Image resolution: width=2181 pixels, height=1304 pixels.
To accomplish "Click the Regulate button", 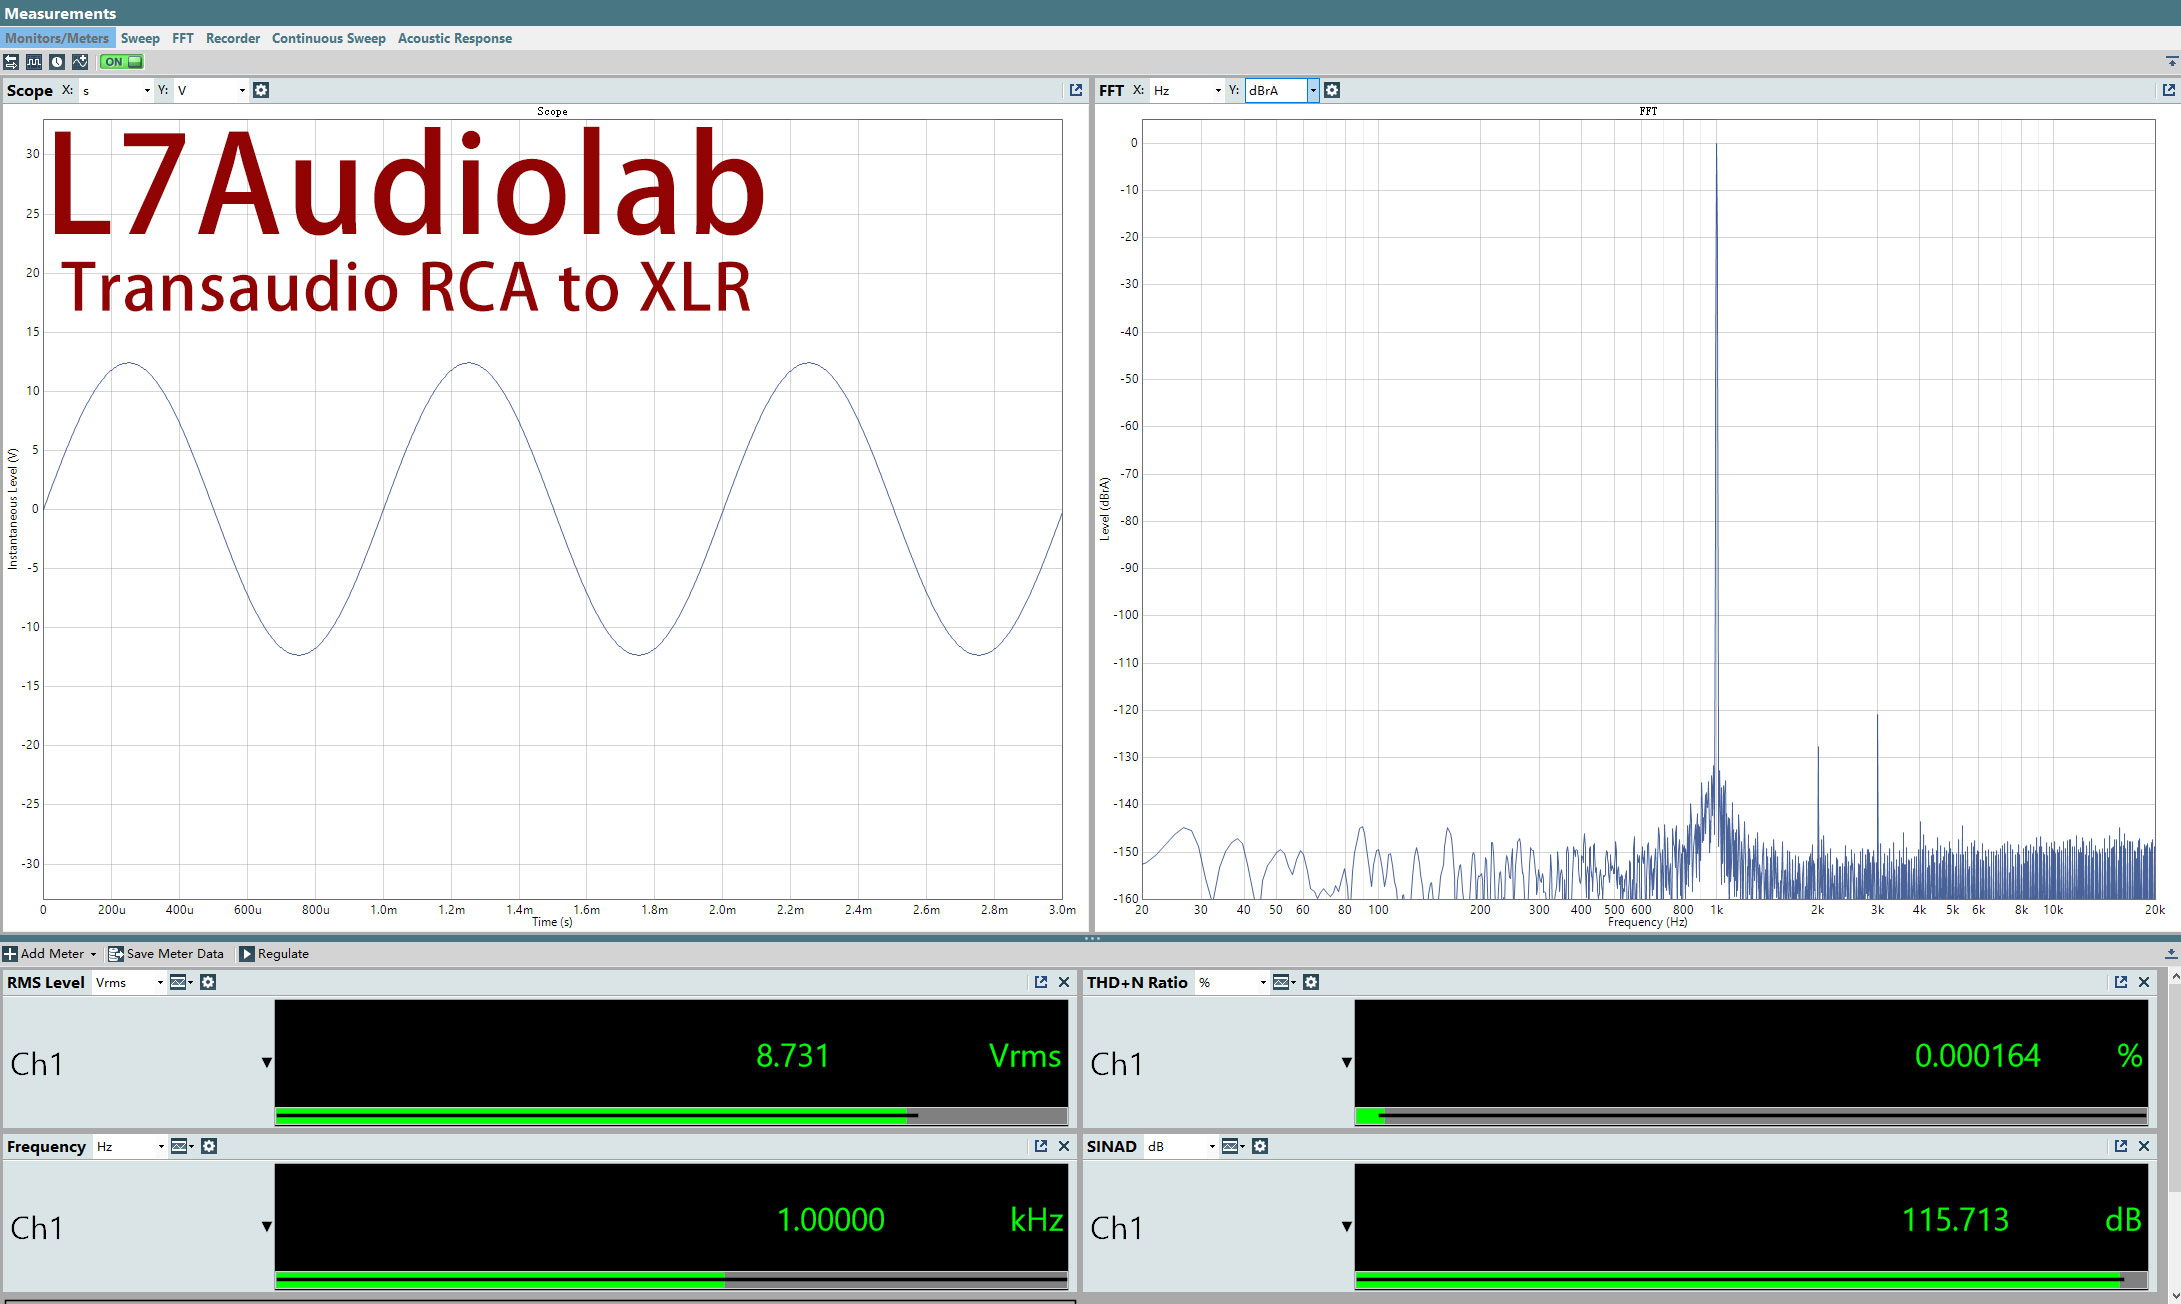I will click(x=273, y=954).
